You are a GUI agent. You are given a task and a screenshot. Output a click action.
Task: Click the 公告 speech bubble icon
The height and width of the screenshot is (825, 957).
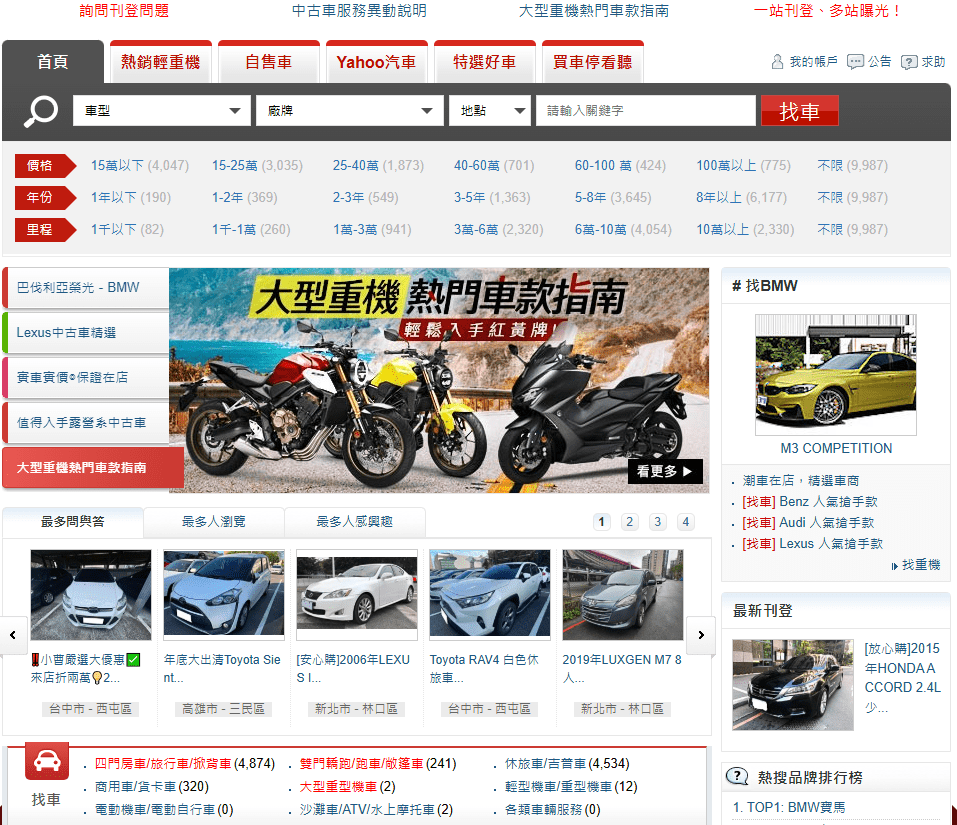pyautogui.click(x=855, y=61)
